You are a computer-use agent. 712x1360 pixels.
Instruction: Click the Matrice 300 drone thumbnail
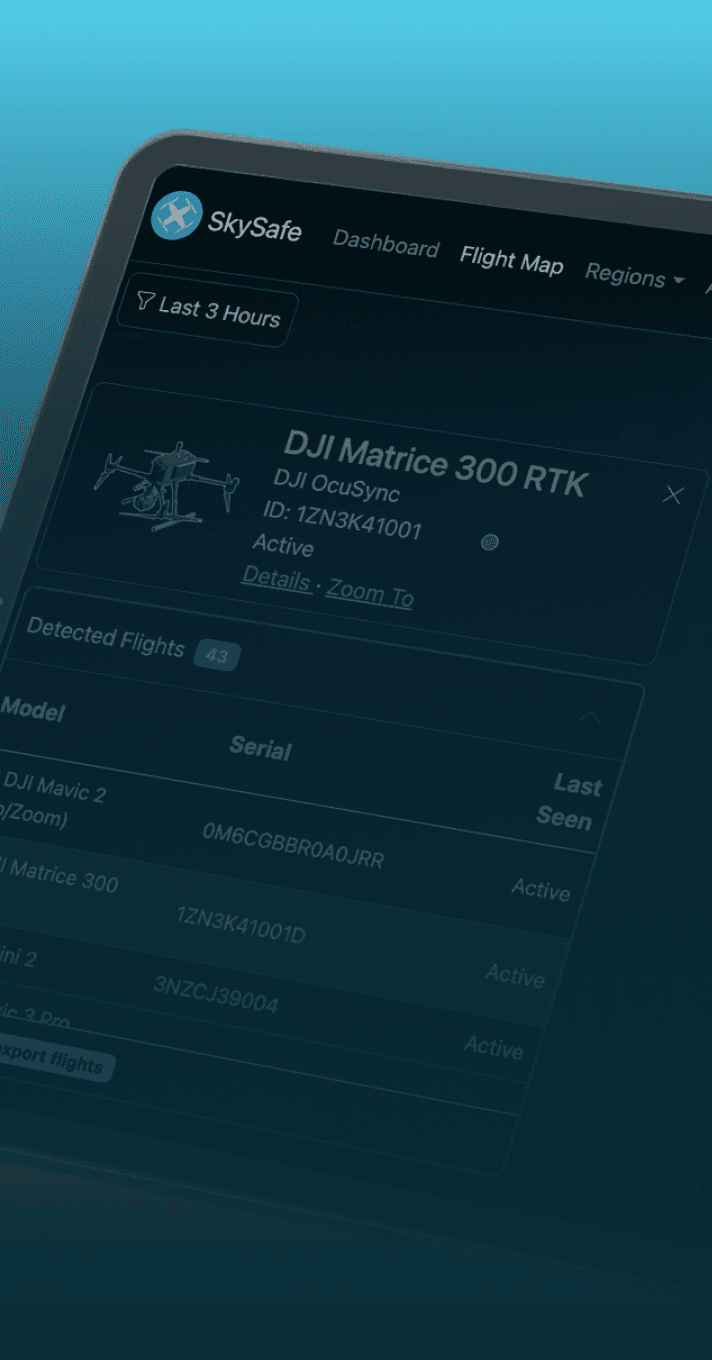[x=167, y=487]
